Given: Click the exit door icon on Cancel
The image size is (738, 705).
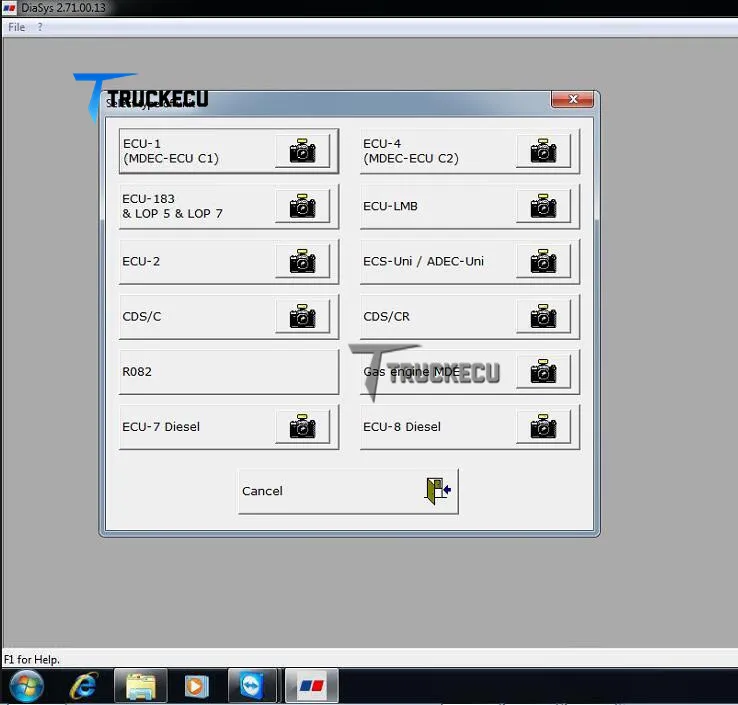Looking at the screenshot, I should 438,491.
